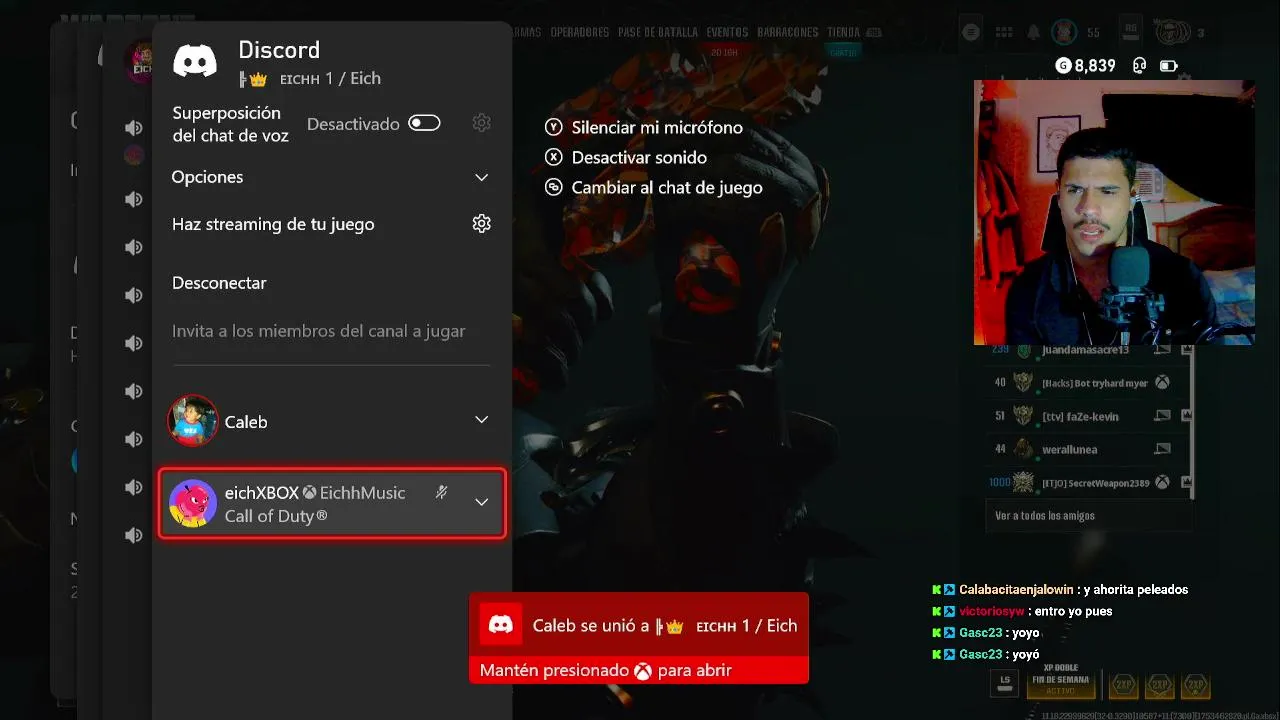Open the TIENDA tab

[844, 32]
